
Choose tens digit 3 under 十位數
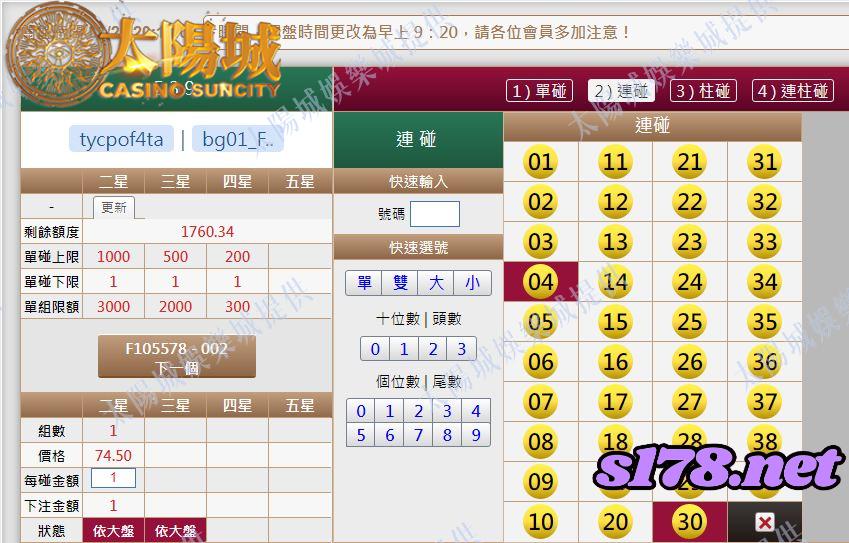[x=461, y=349]
